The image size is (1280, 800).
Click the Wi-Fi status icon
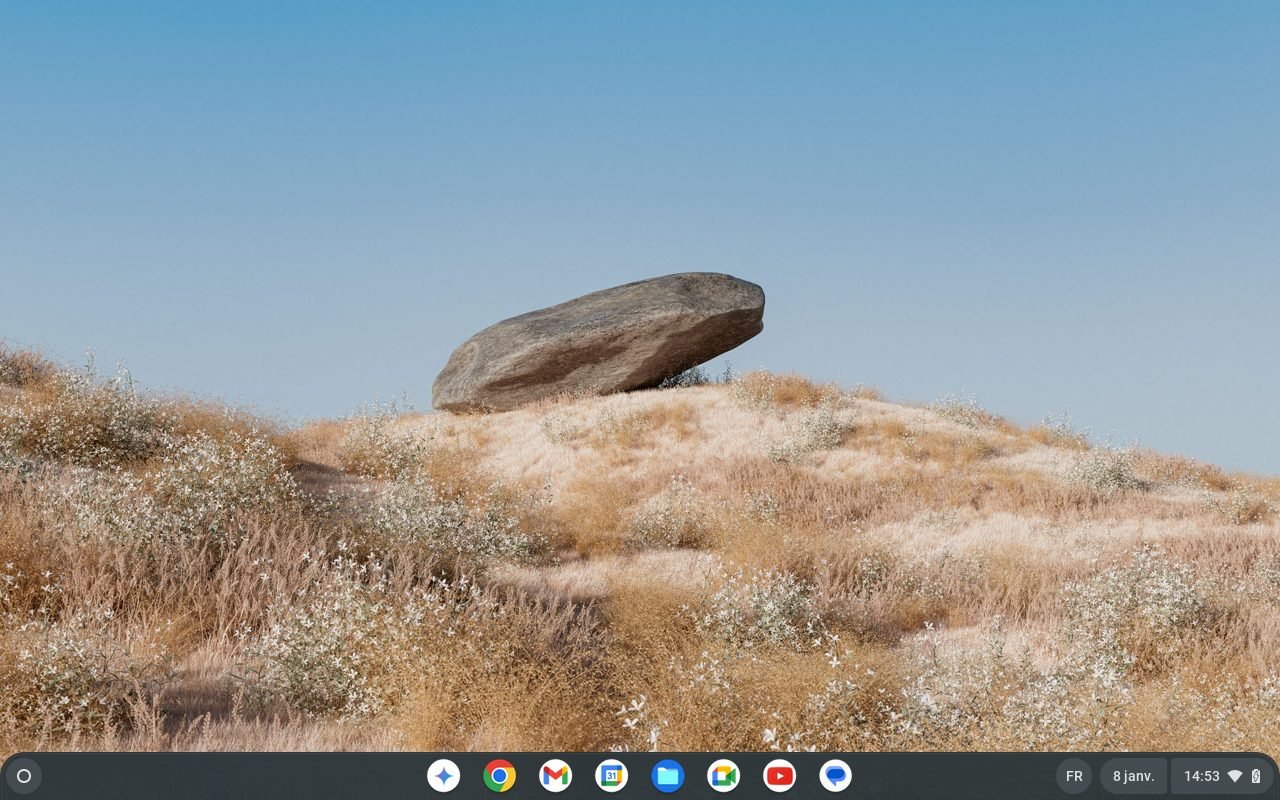[1235, 776]
